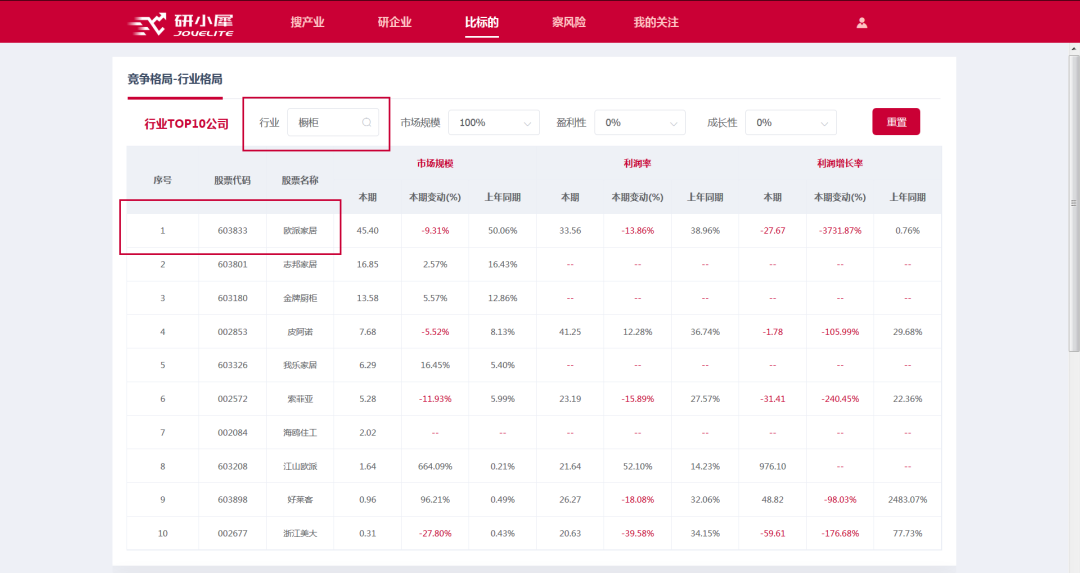Click the 序号 column header
This screenshot has width=1080, height=573.
click(163, 180)
